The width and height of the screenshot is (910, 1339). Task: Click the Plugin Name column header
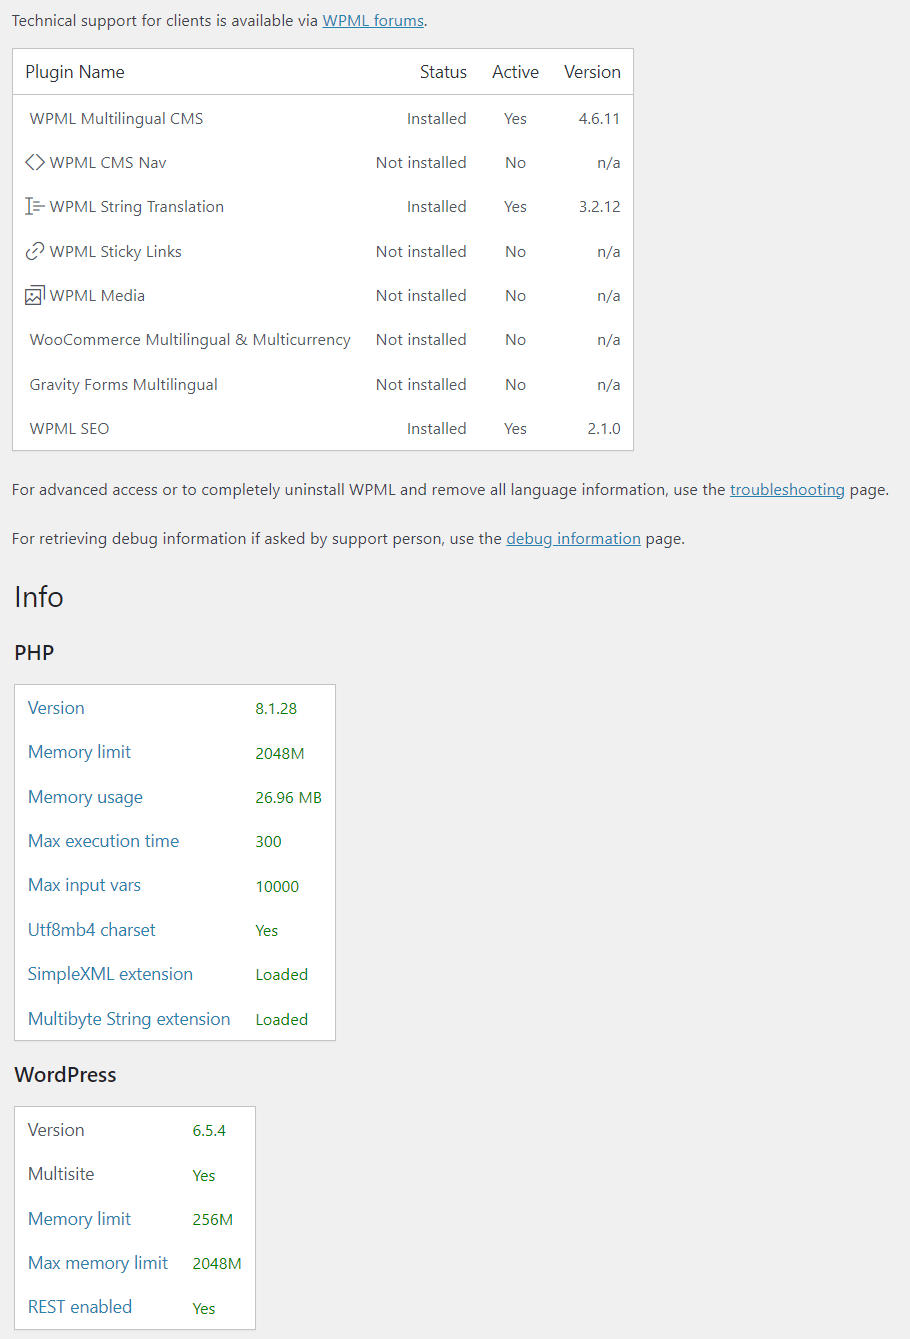click(x=75, y=72)
